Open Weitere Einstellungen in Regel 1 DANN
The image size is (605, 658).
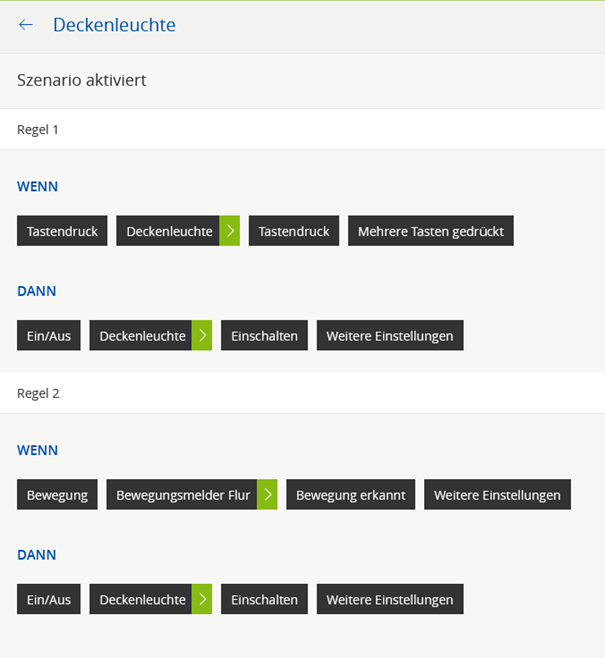click(390, 336)
